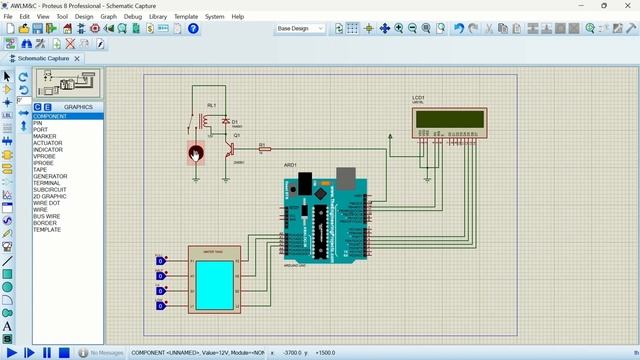The height and width of the screenshot is (360, 640).
Task: Click the Rotate clockwise icon
Action: (23, 77)
